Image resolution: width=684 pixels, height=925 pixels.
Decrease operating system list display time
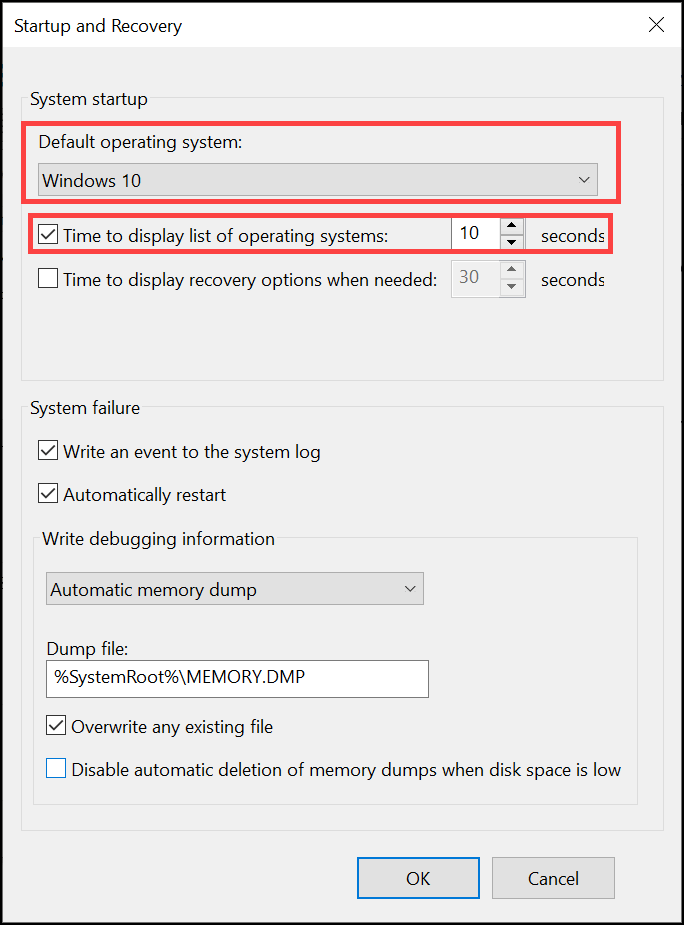(x=513, y=240)
